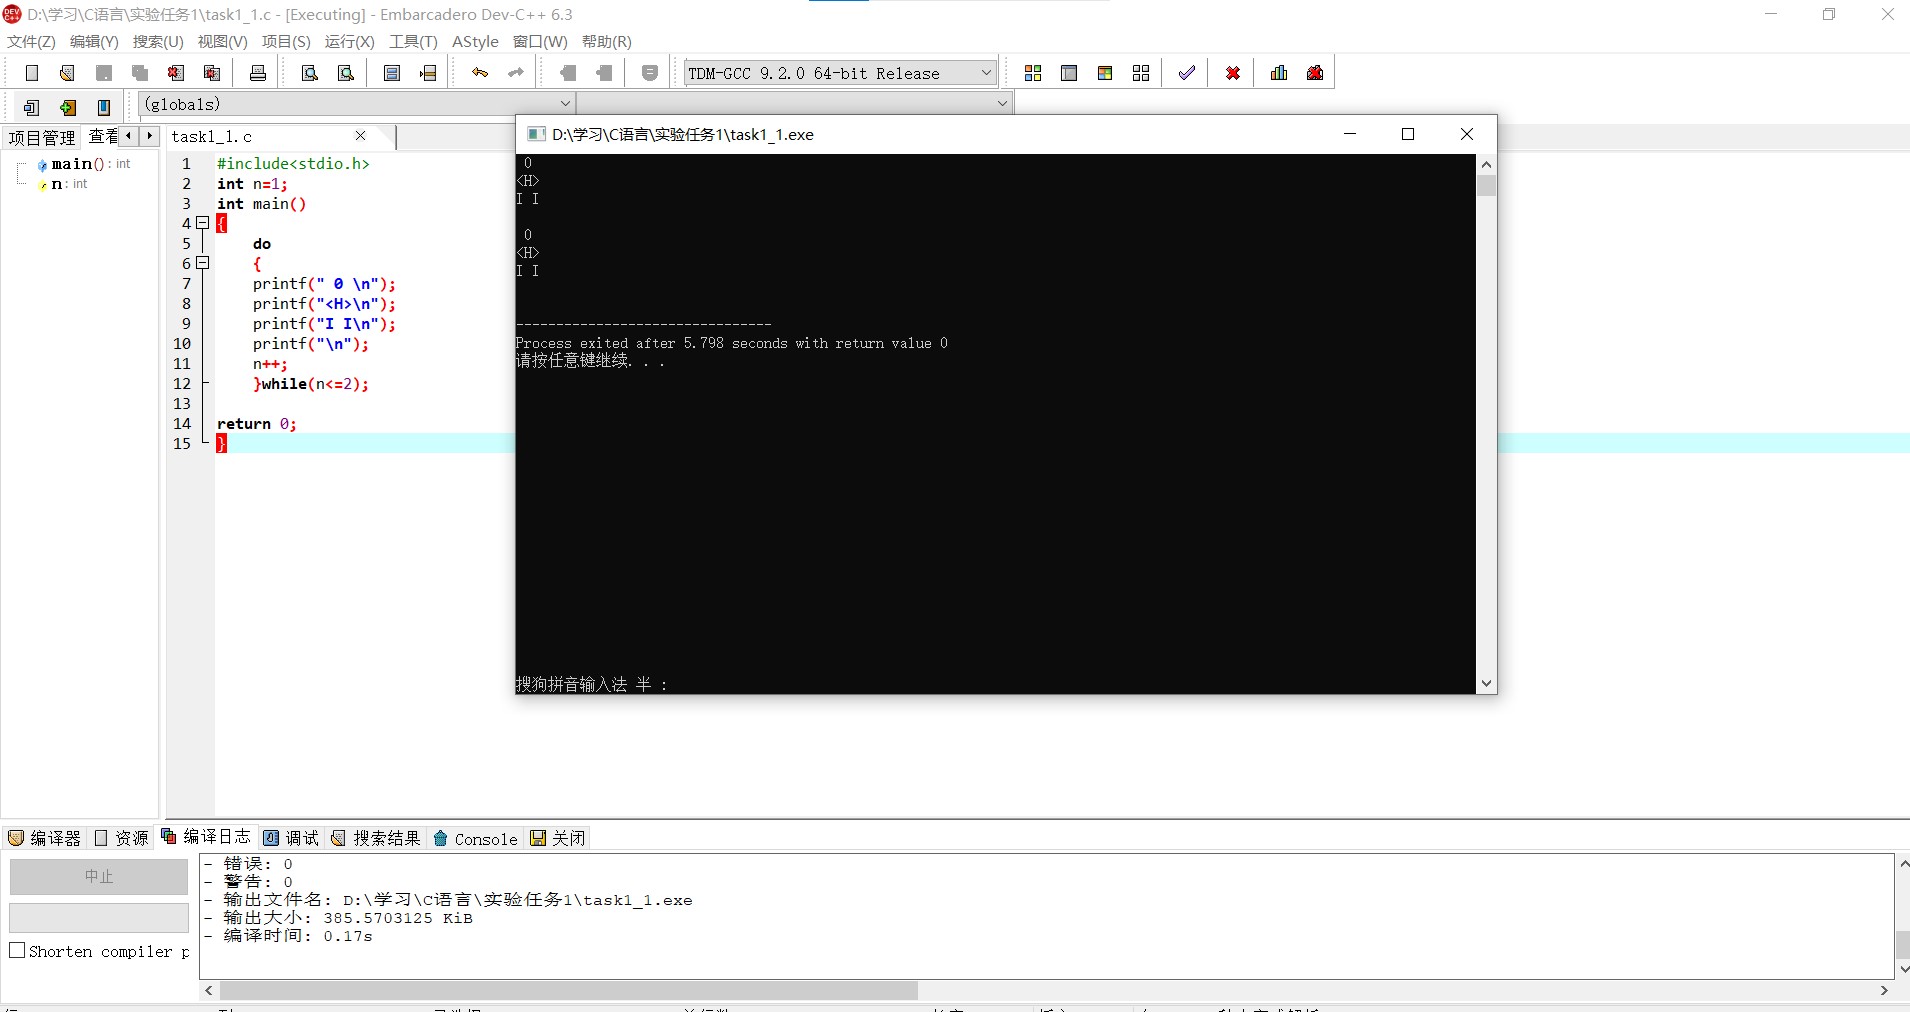This screenshot has width=1910, height=1012.
Task: Click the Go to Line toolbar icon
Action: 428,73
